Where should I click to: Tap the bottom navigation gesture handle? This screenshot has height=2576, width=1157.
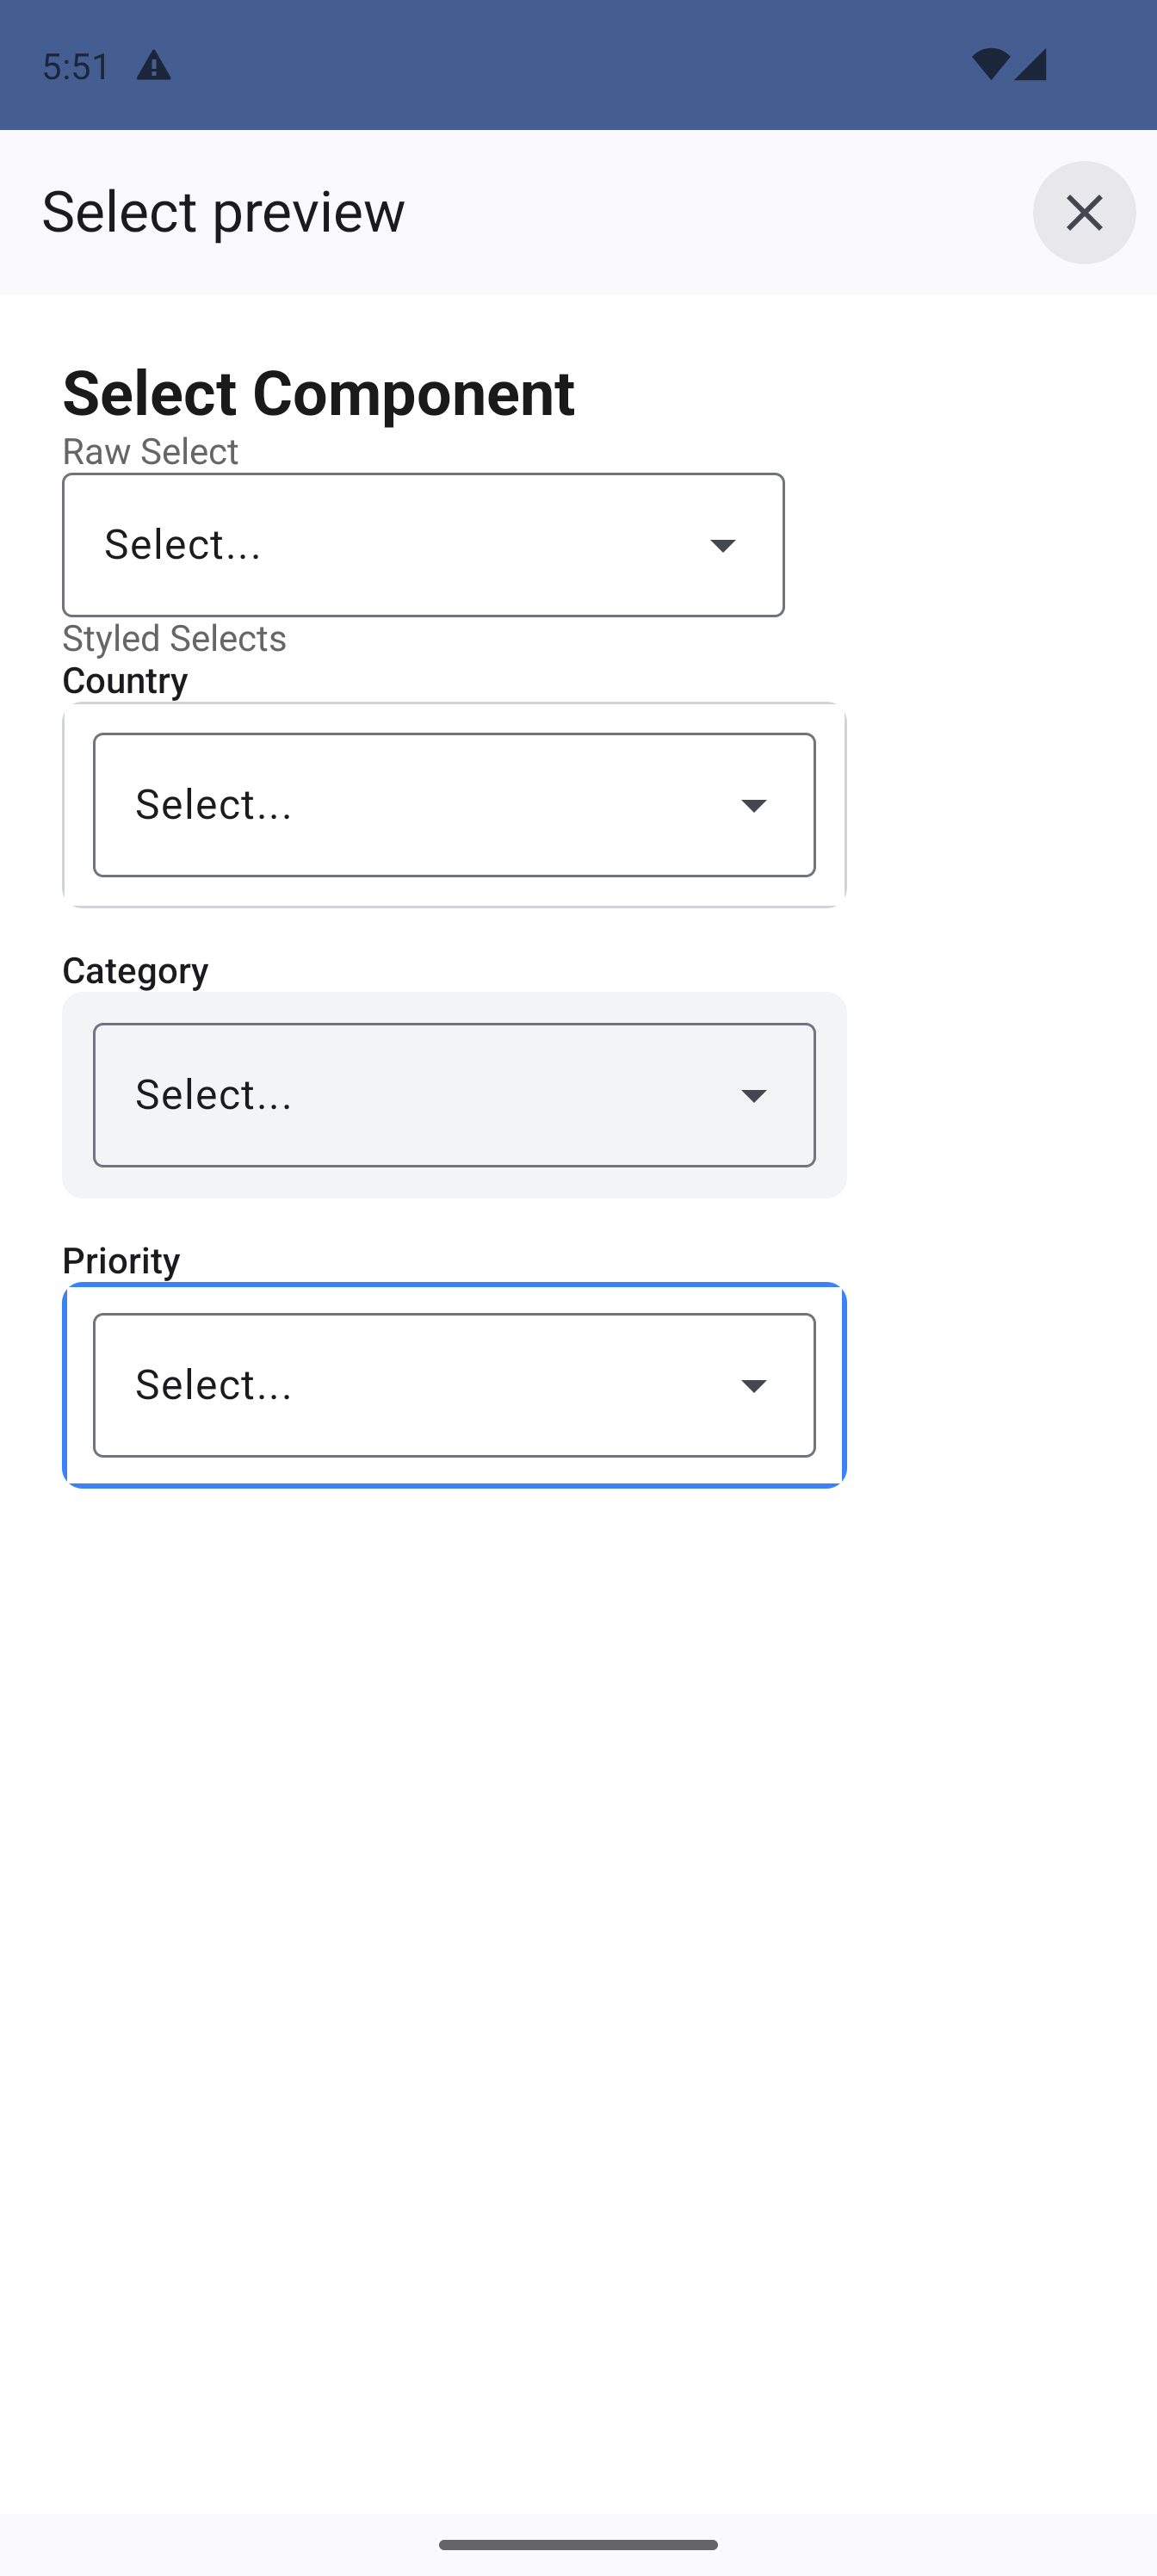[x=578, y=2544]
